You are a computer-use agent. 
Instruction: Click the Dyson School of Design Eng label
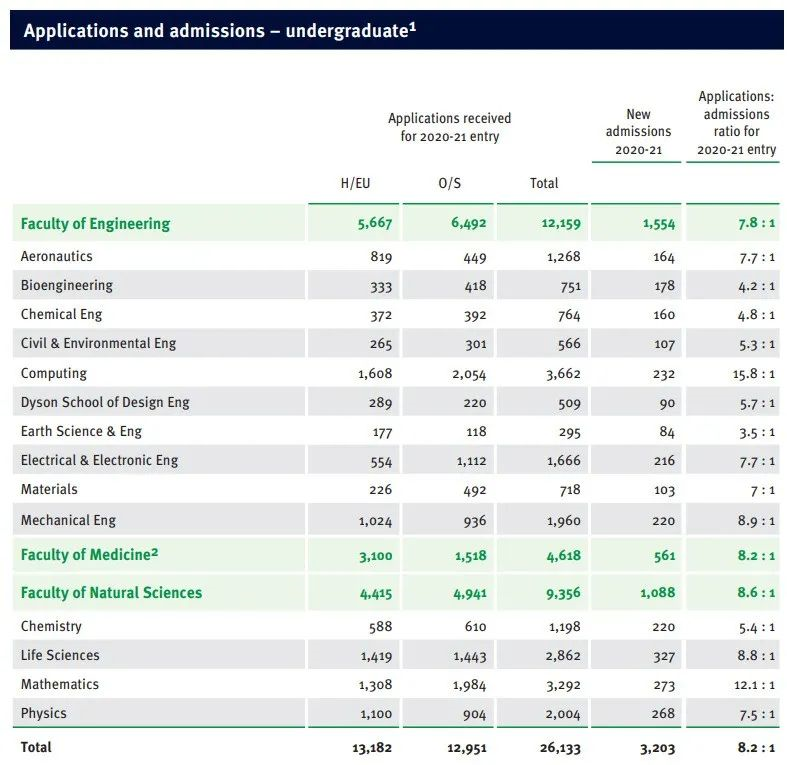[105, 403]
